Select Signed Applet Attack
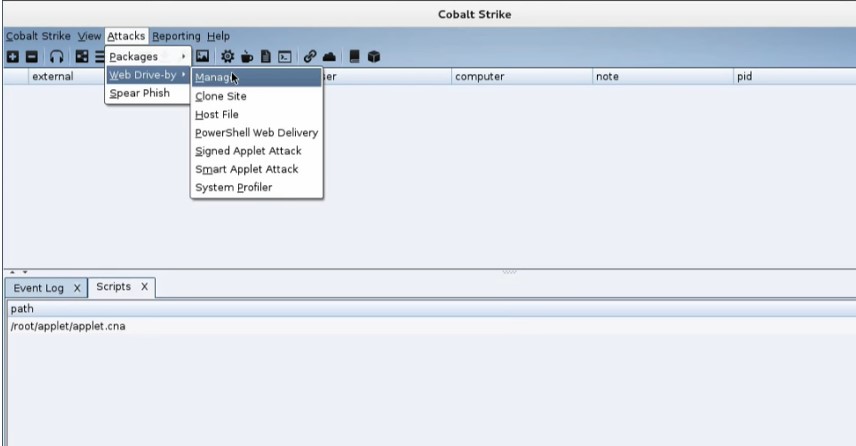Screen dimensions: 856x446 [x=257, y=151]
